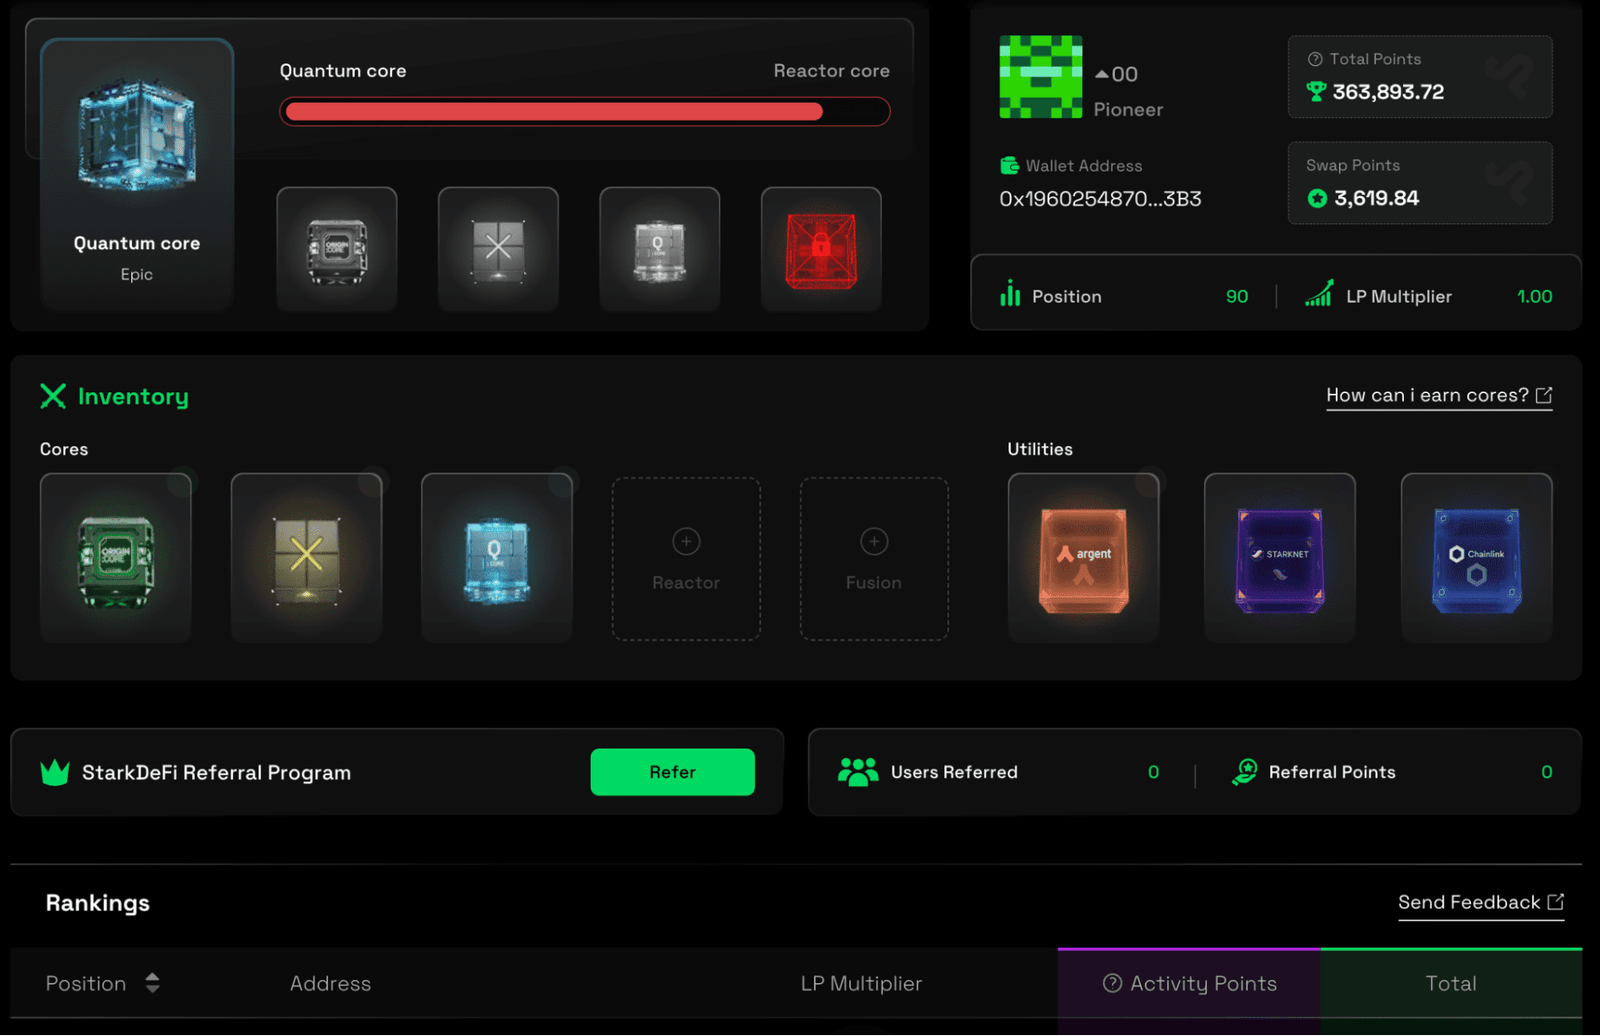Select the yellow X core in inventory
The width and height of the screenshot is (1600, 1036).
pyautogui.click(x=306, y=558)
